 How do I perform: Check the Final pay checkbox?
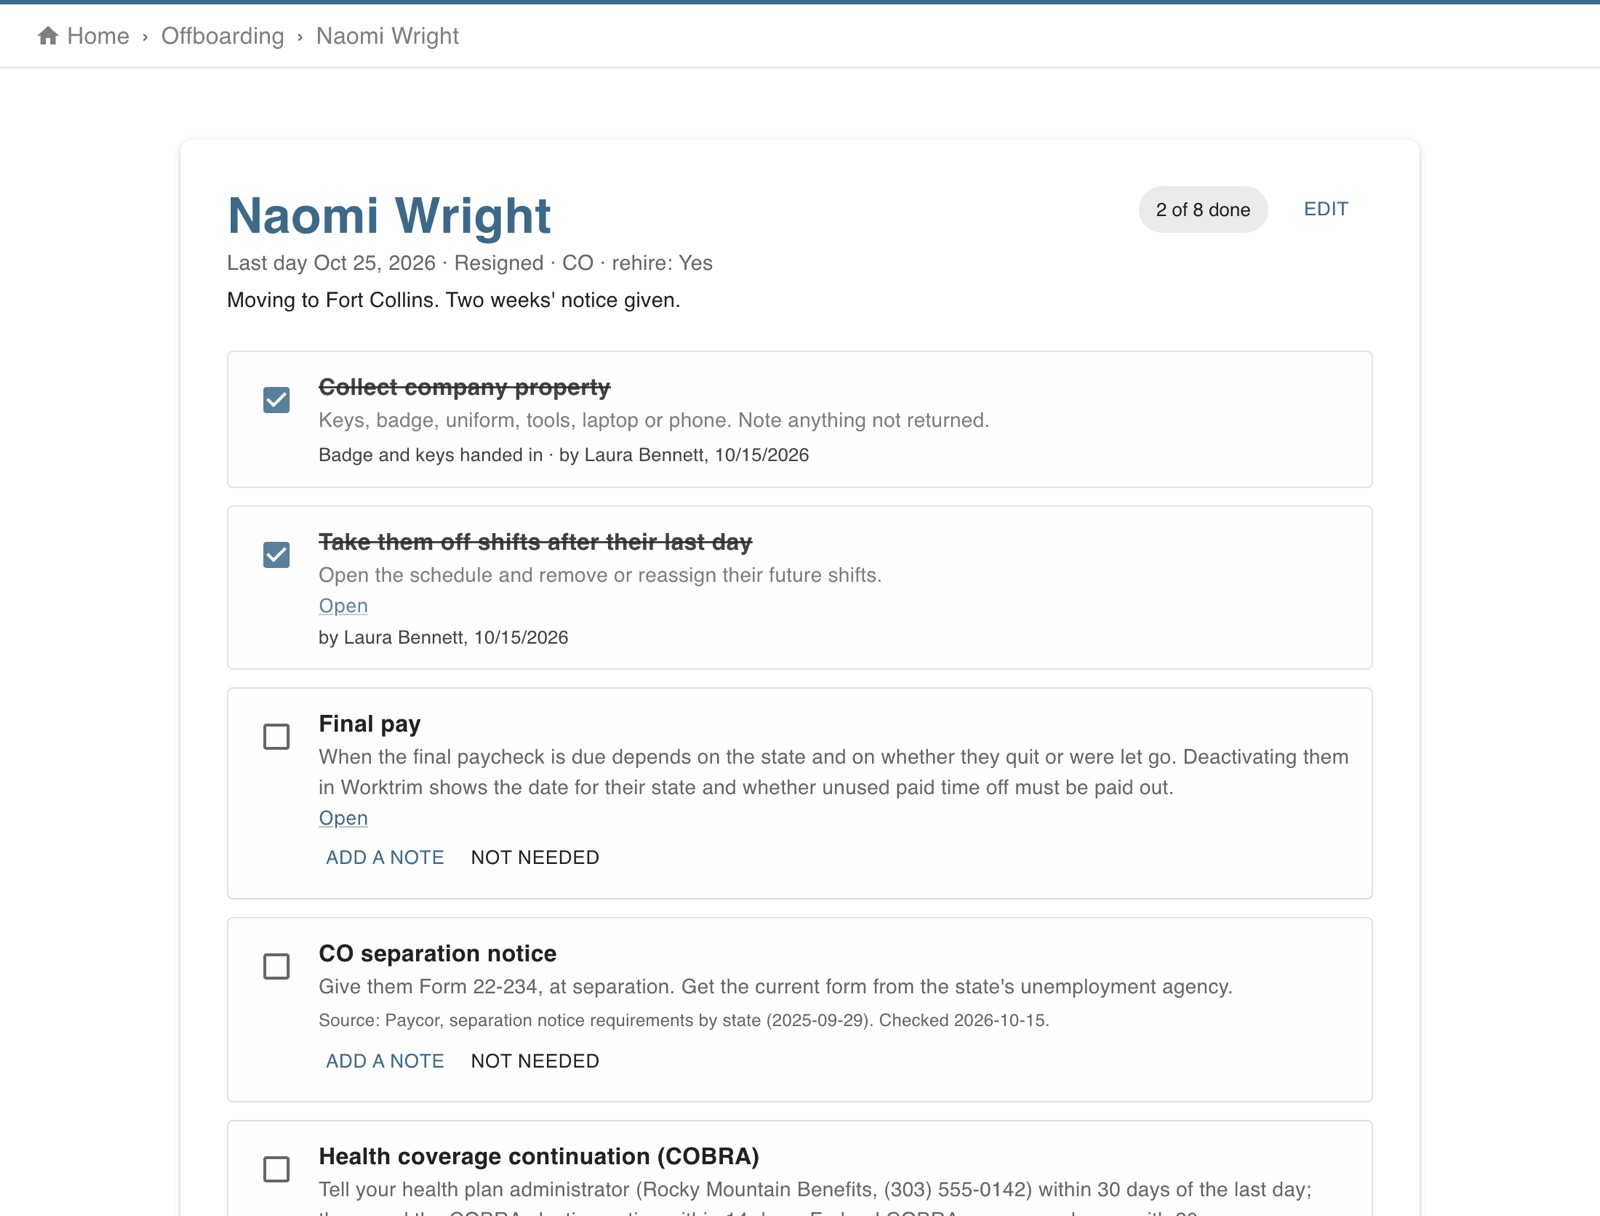(x=277, y=737)
